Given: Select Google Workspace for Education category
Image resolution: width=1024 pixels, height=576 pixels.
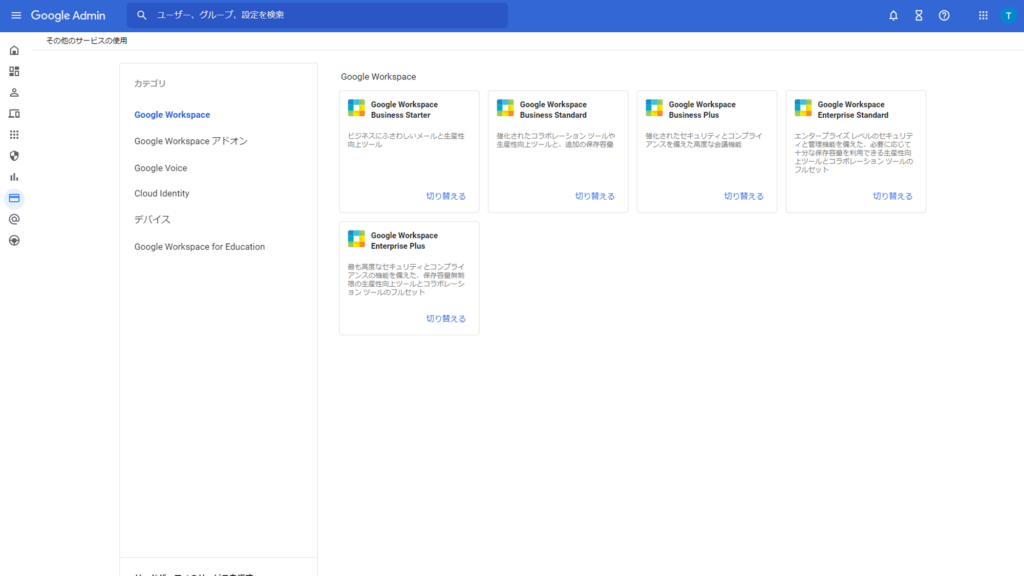Looking at the screenshot, I should tap(200, 247).
